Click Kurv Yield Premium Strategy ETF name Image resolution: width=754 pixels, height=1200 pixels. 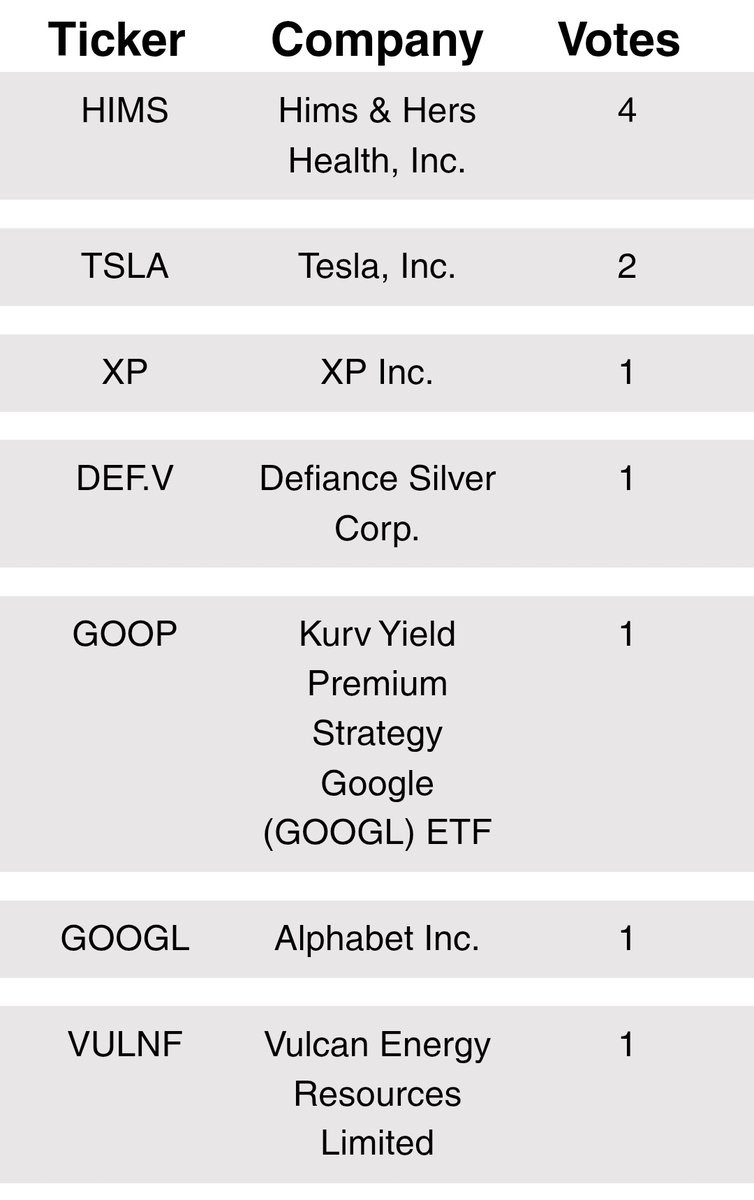coord(377,733)
